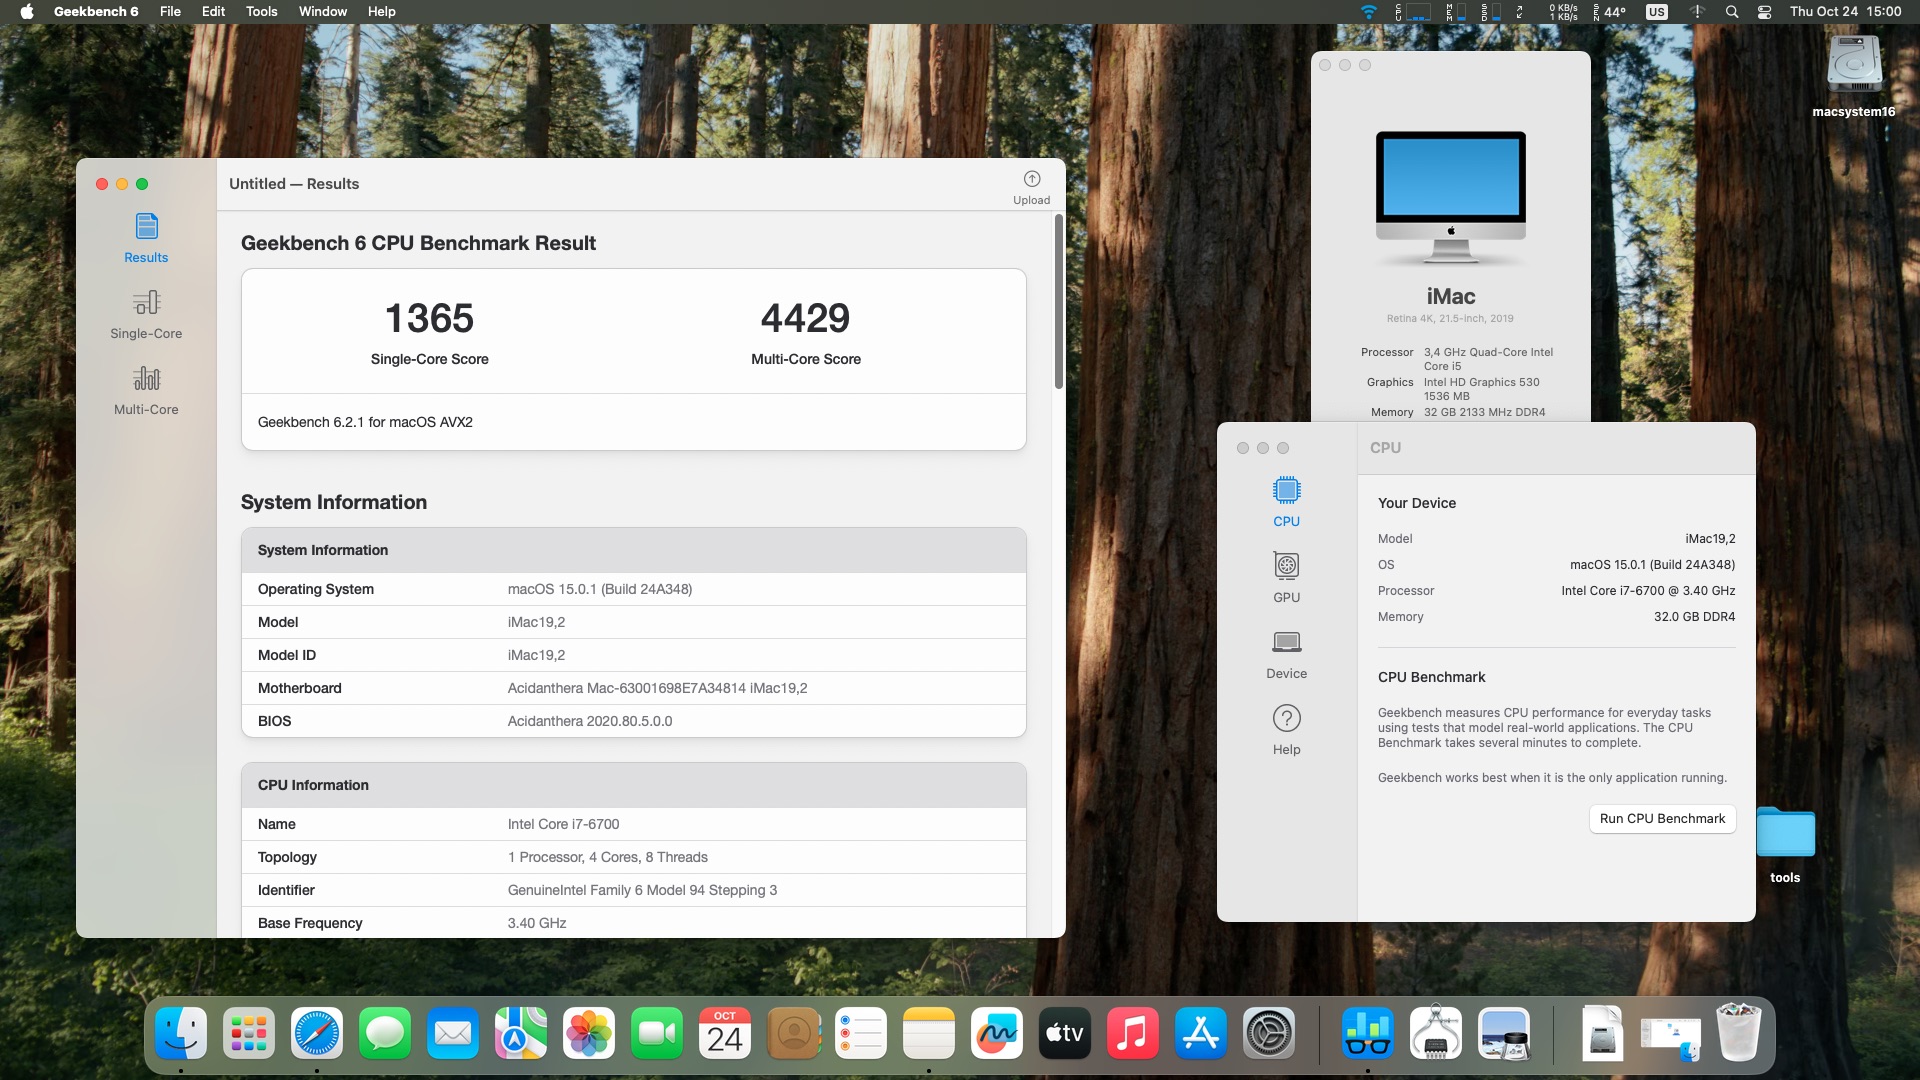
Task: Click Intel Core i7-6700 CPU name value
Action: click(563, 824)
